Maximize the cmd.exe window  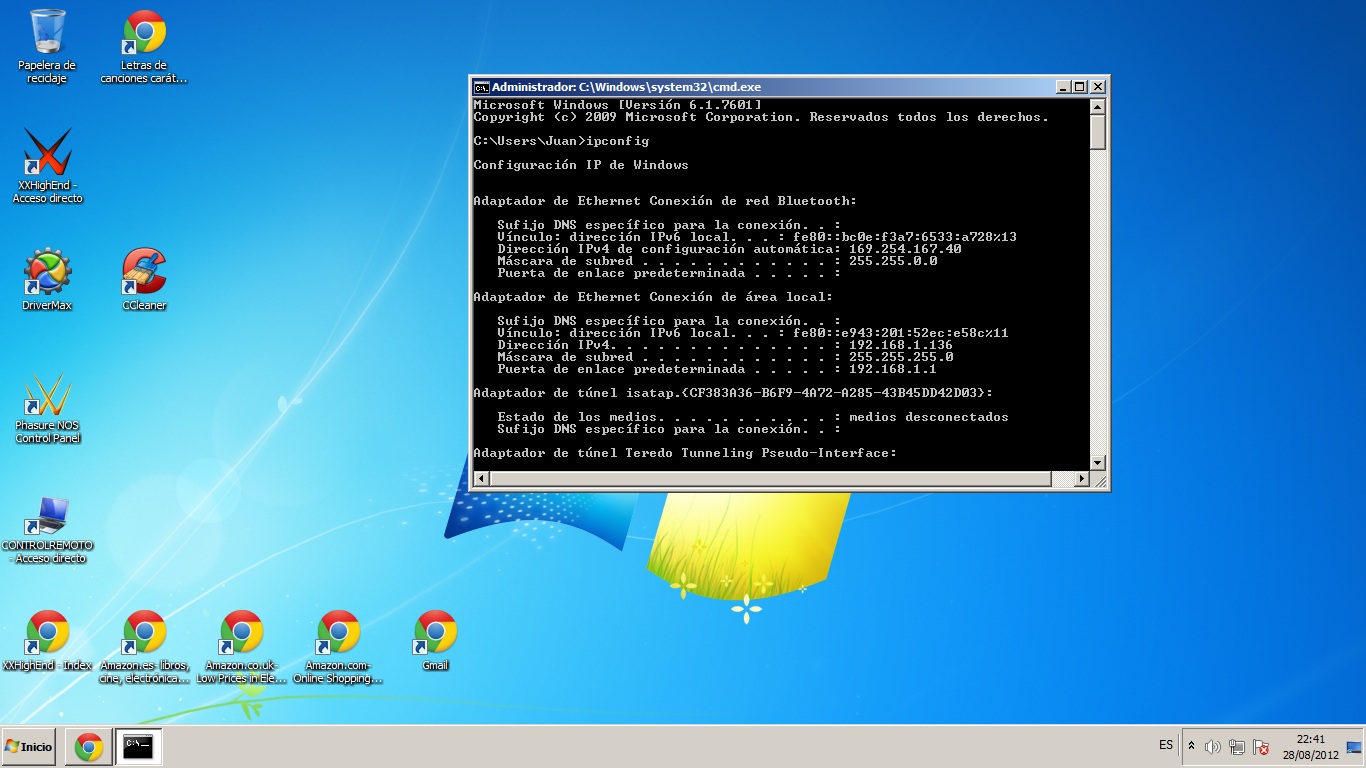pyautogui.click(x=1079, y=87)
